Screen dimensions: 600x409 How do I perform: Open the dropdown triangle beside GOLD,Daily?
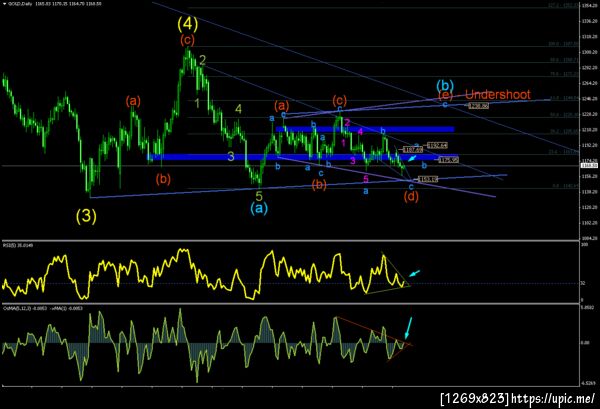tap(4, 4)
